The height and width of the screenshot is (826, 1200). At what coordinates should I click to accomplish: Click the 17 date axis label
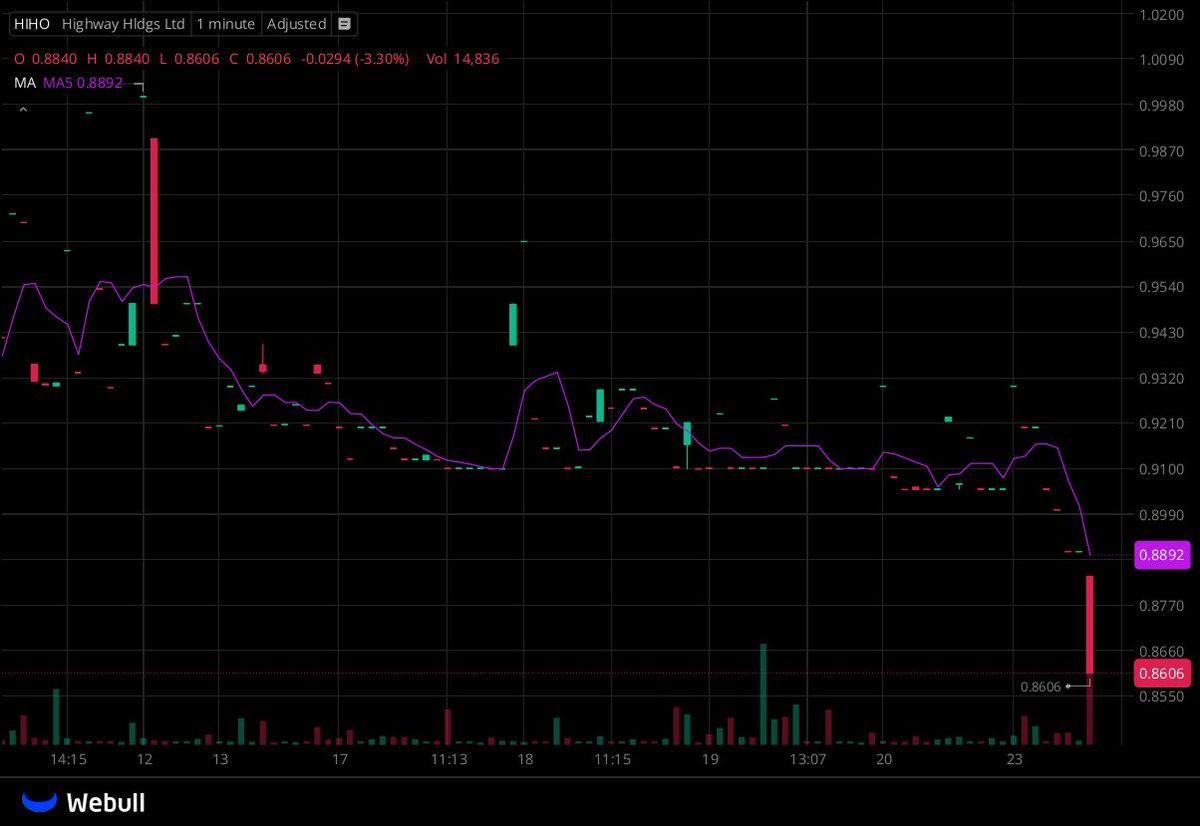pyautogui.click(x=339, y=760)
